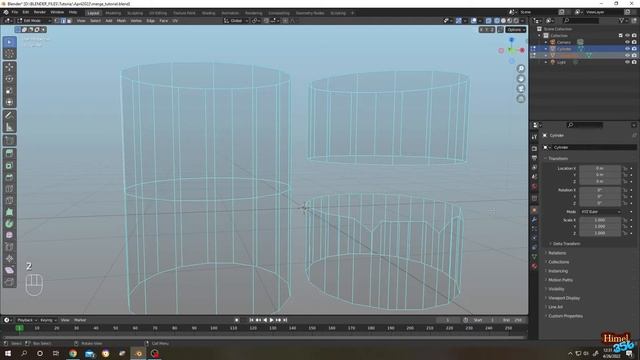Hide the Light object in outliner

[x=627, y=62]
